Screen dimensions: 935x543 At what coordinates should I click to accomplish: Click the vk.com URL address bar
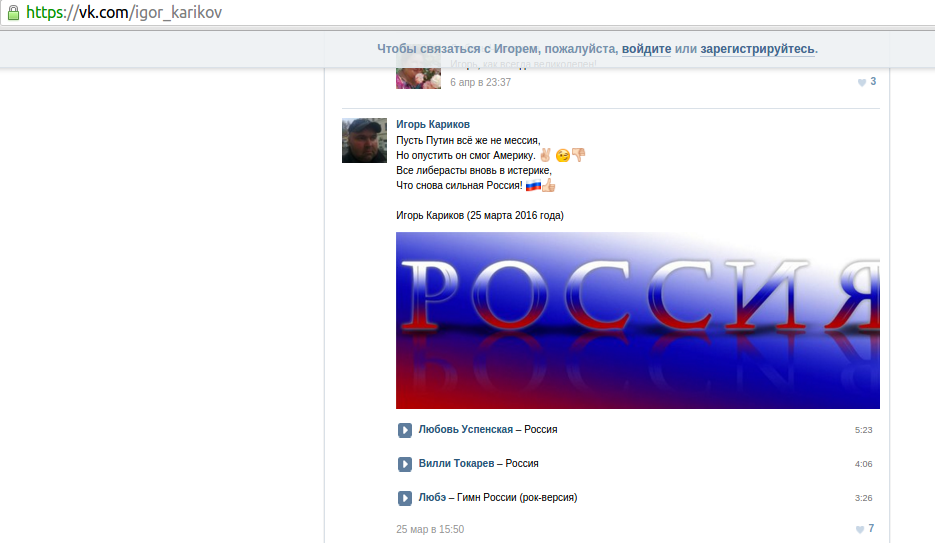(400, 13)
